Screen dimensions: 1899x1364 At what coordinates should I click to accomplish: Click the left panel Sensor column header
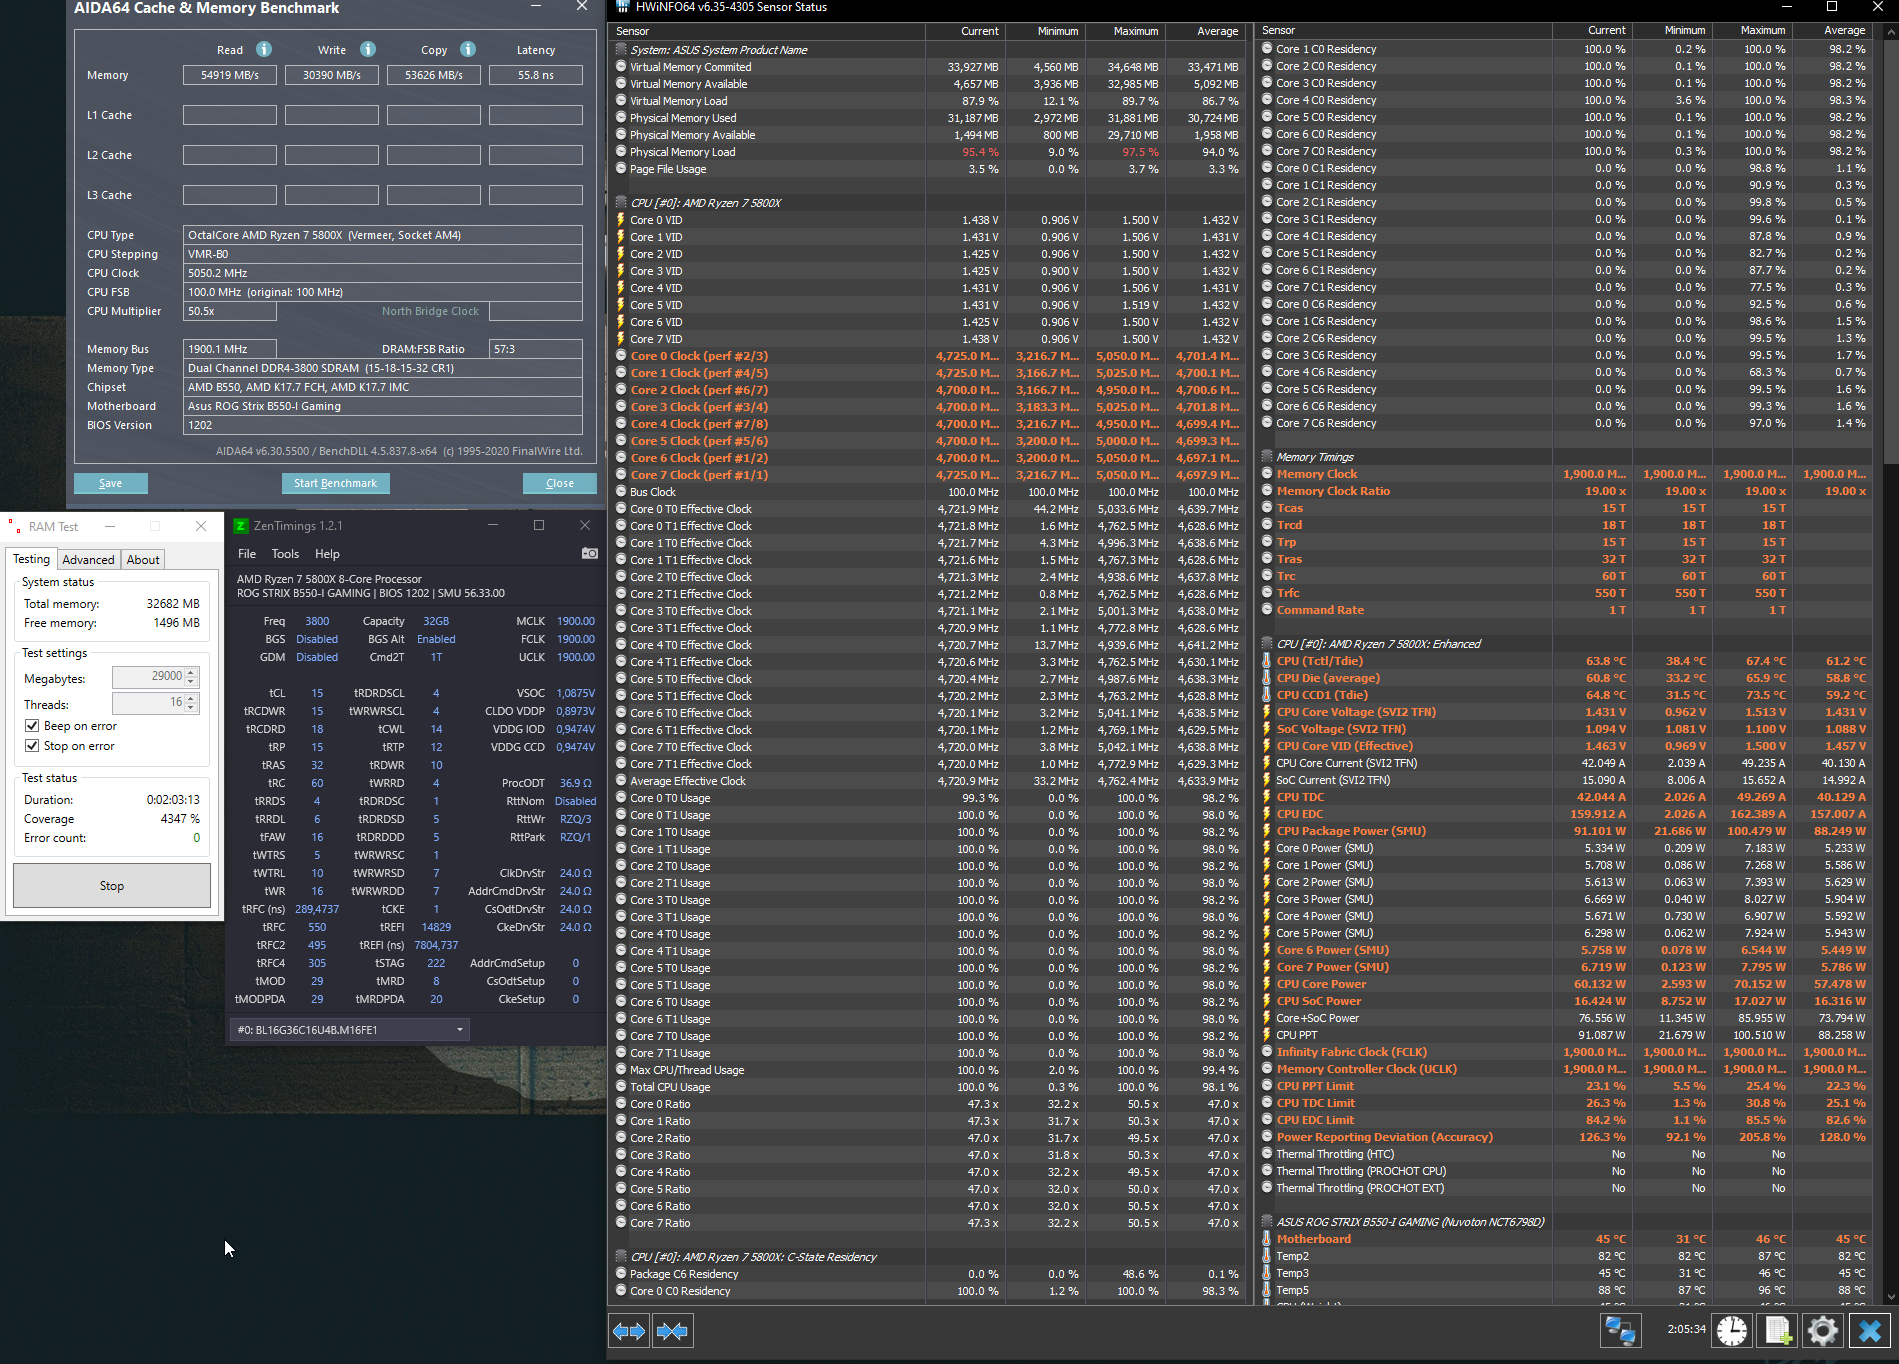pyautogui.click(x=766, y=31)
